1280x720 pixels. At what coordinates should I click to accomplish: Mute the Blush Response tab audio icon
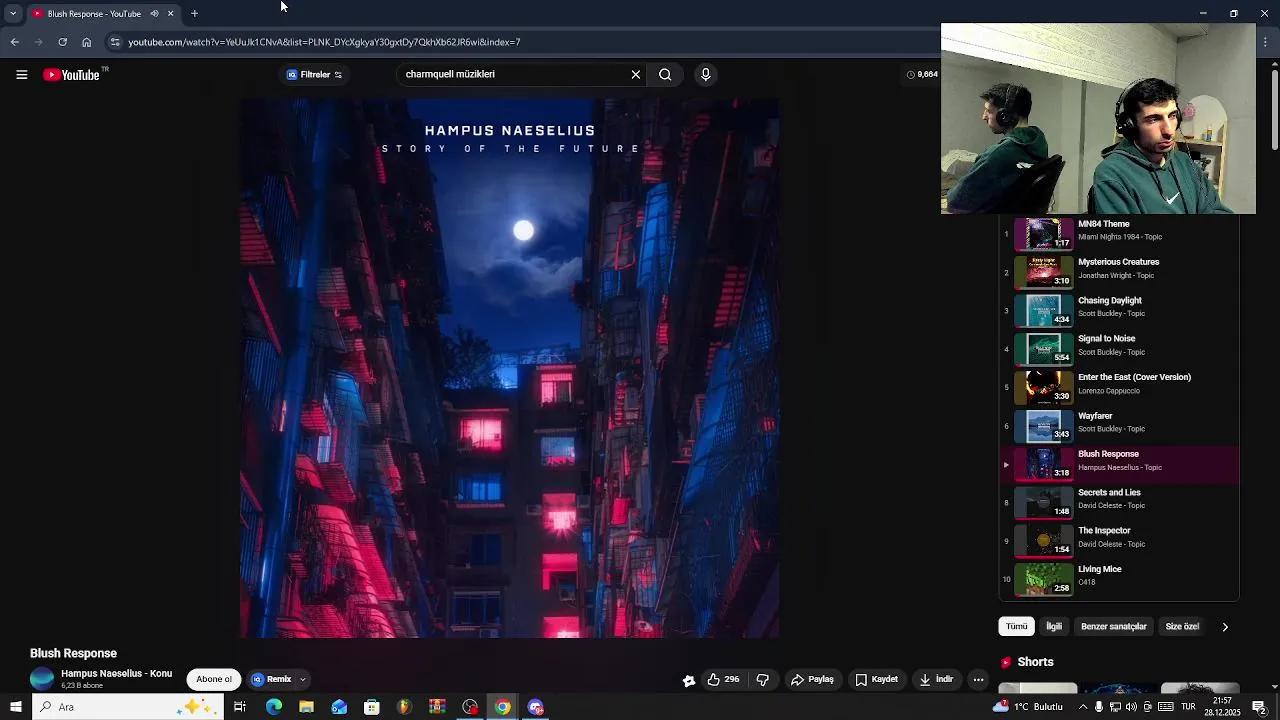(x=154, y=14)
